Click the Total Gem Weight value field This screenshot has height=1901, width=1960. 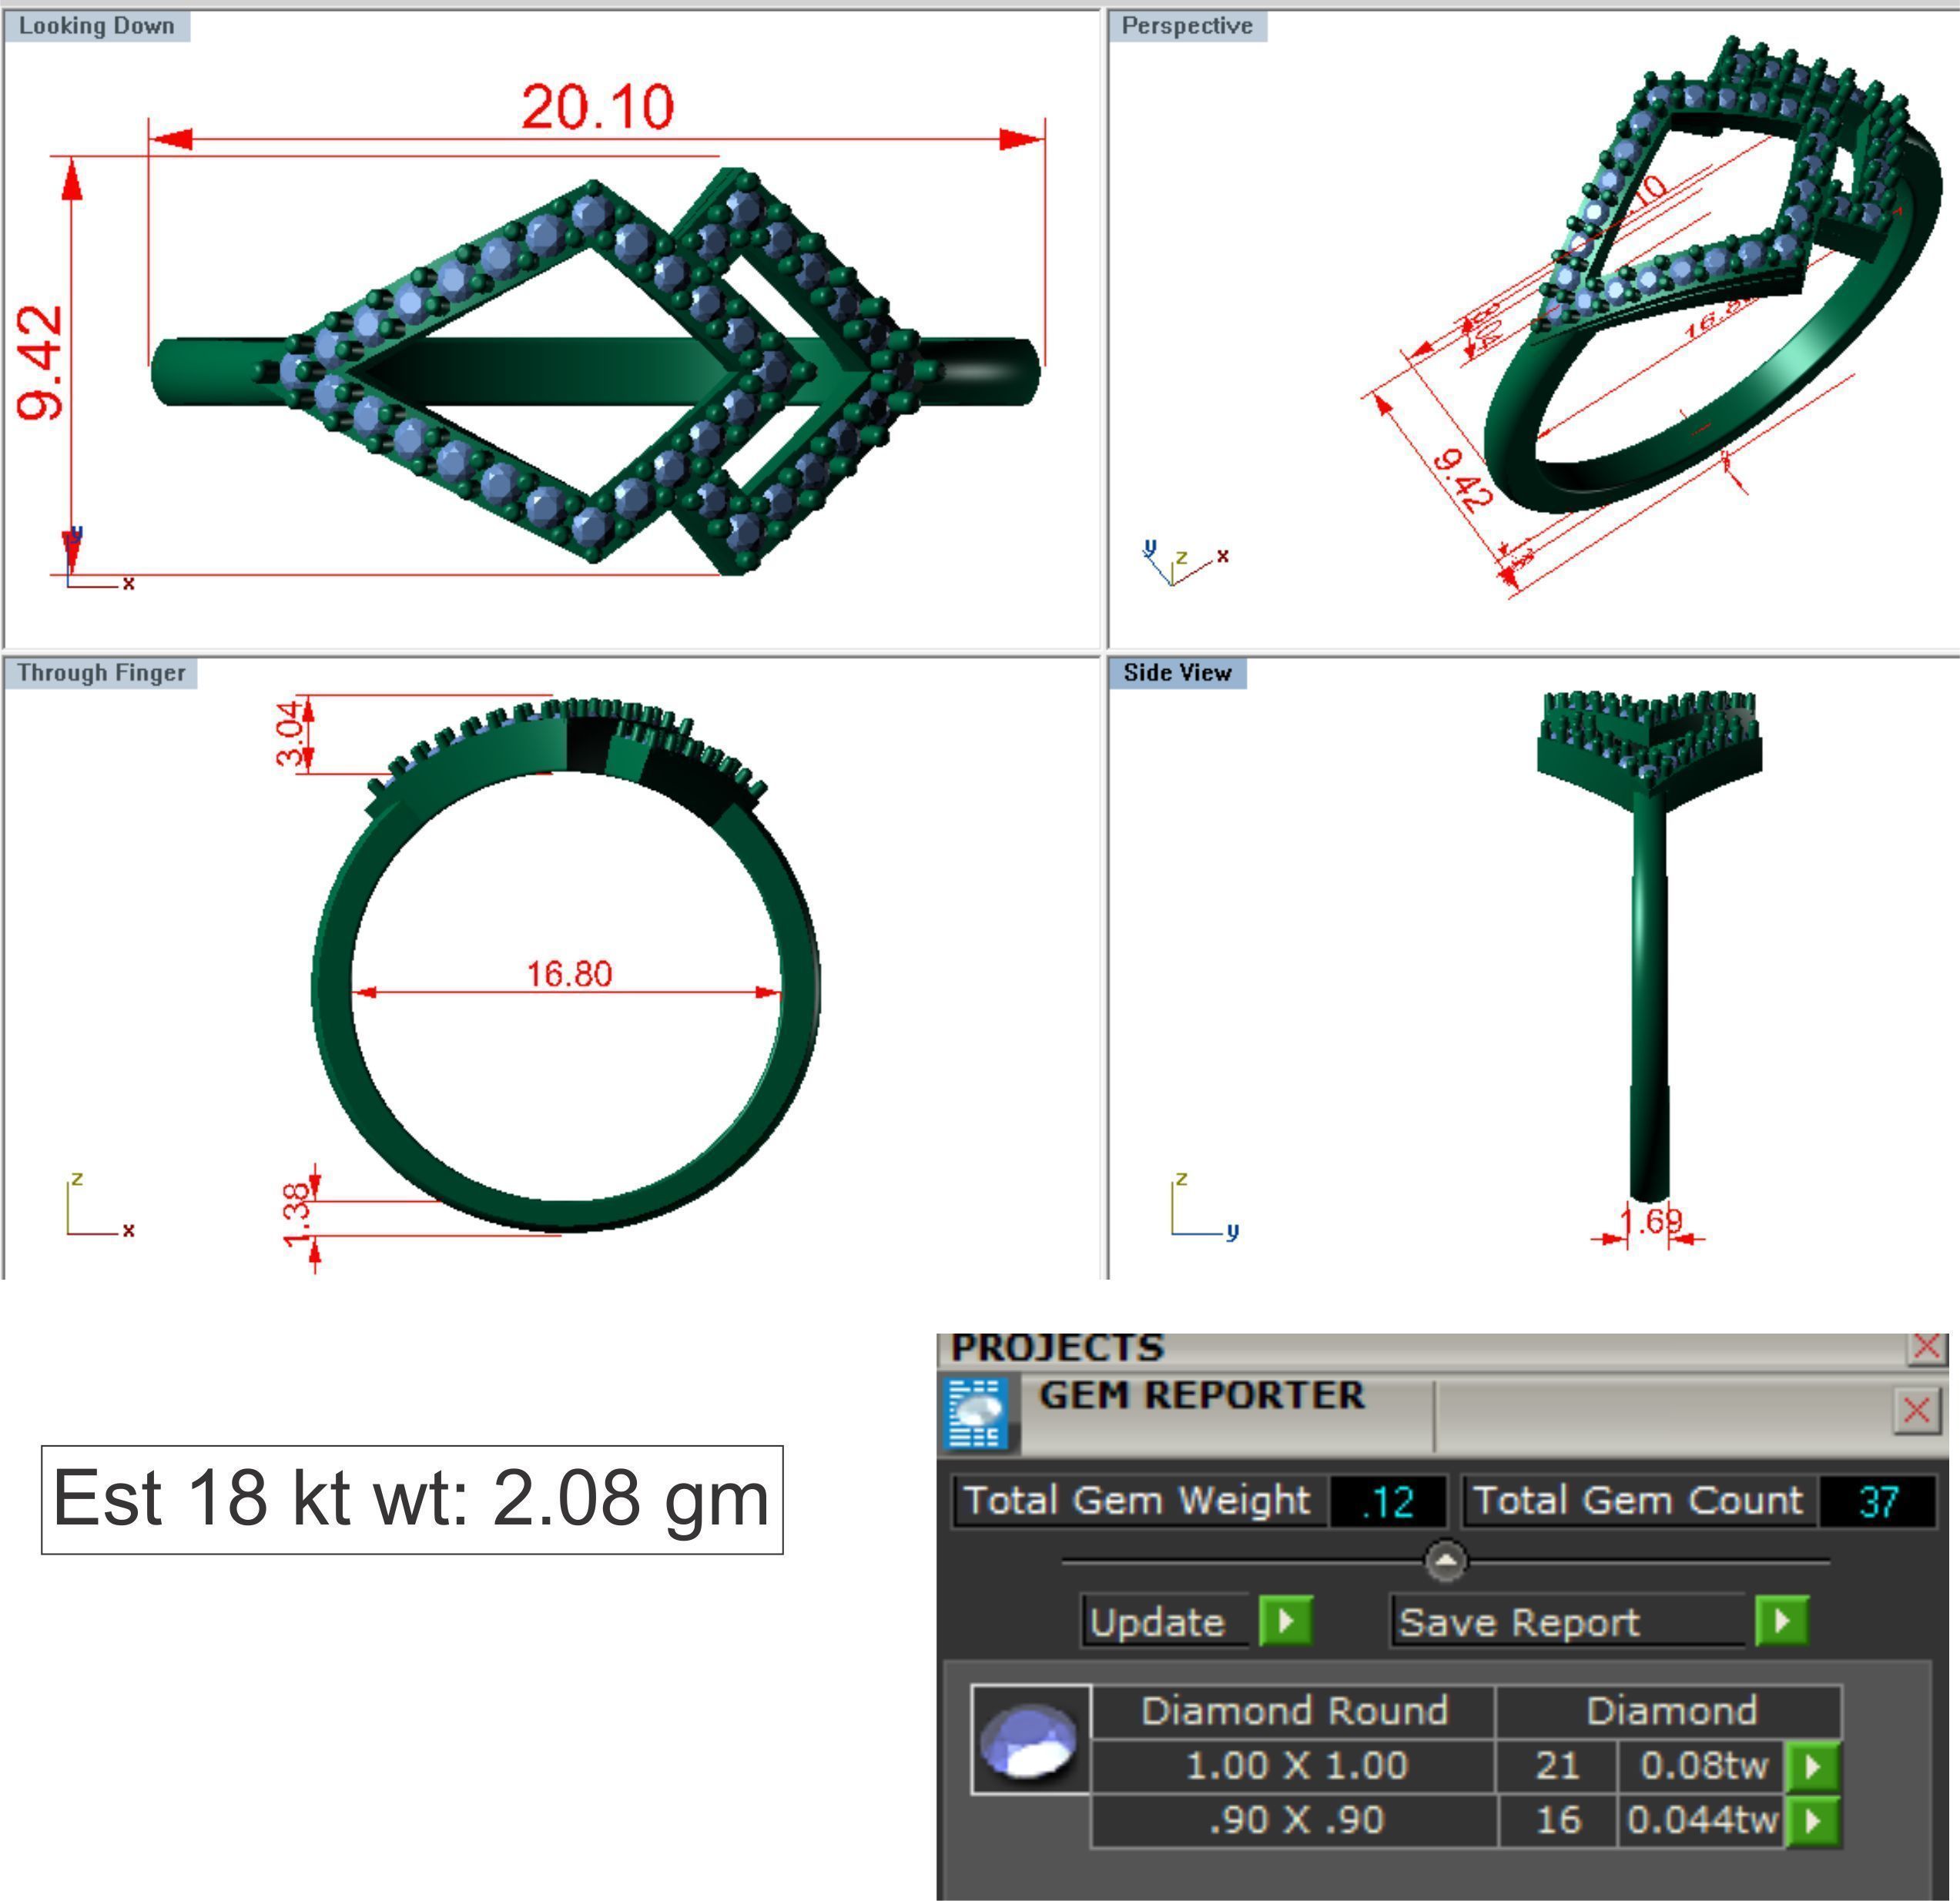coord(1387,1501)
